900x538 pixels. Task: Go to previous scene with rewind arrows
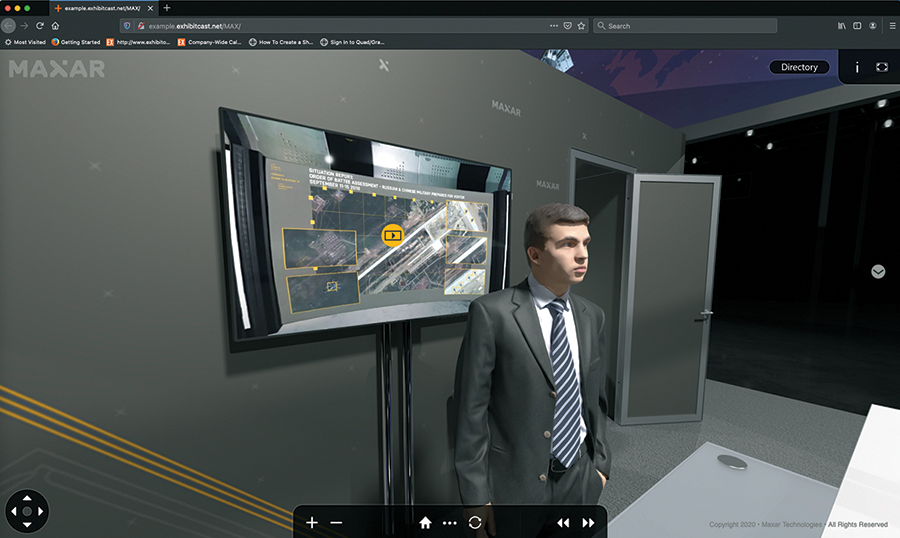tap(563, 522)
